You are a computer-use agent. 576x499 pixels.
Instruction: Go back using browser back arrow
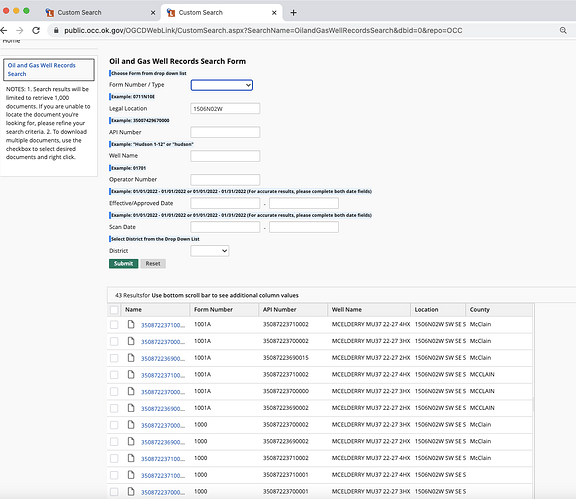[x=3, y=30]
